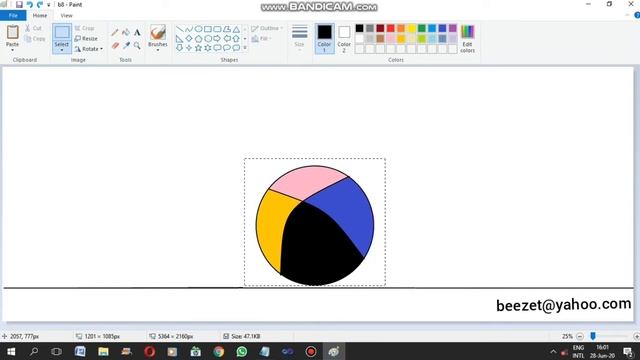The image size is (640, 360).
Task: Open the Paste dropdown arrow
Action: pos(12,50)
